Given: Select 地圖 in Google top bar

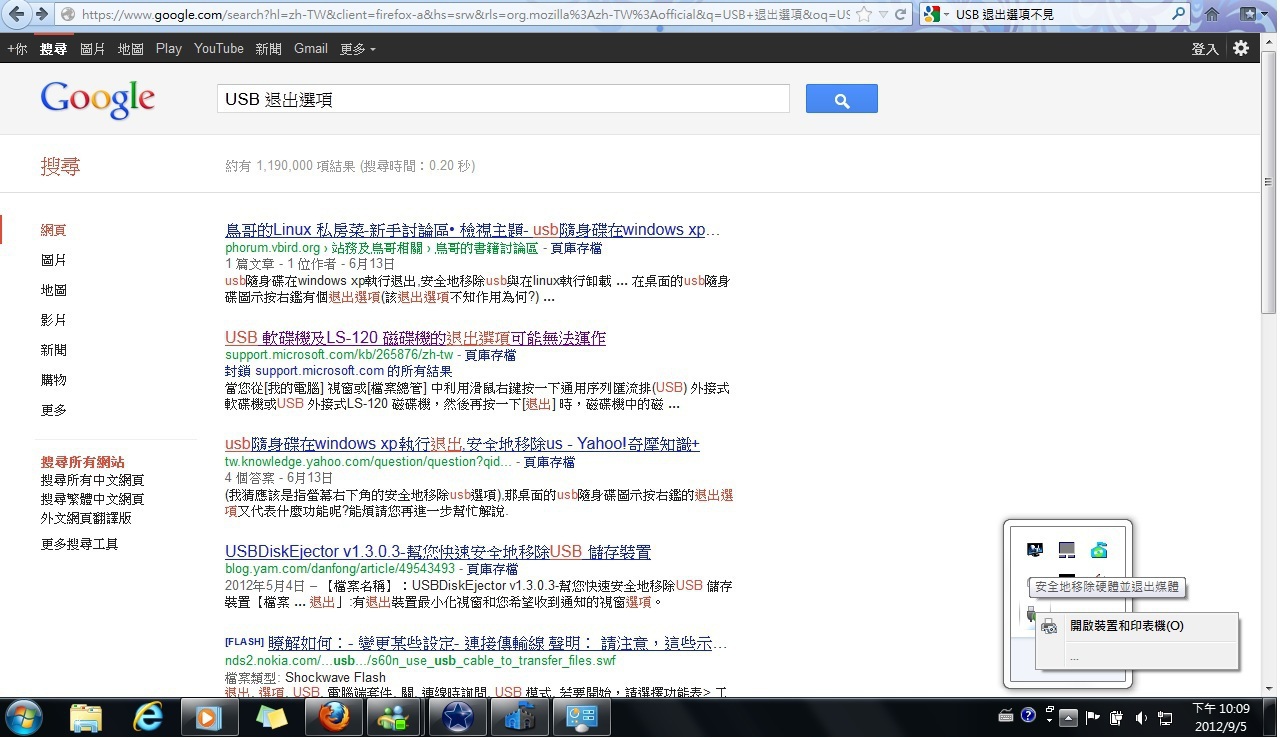Looking at the screenshot, I should 130,48.
